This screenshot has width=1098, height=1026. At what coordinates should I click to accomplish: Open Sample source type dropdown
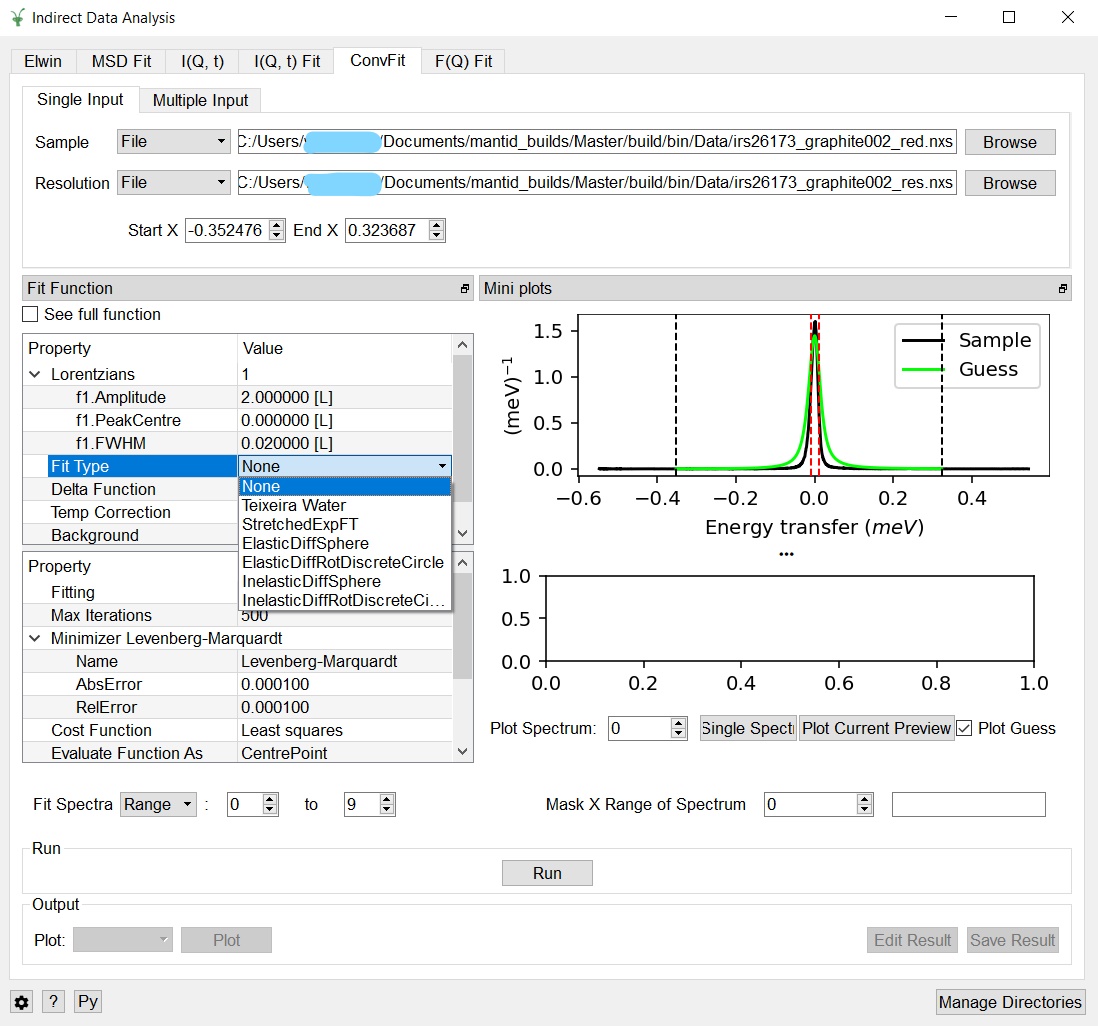click(x=174, y=142)
